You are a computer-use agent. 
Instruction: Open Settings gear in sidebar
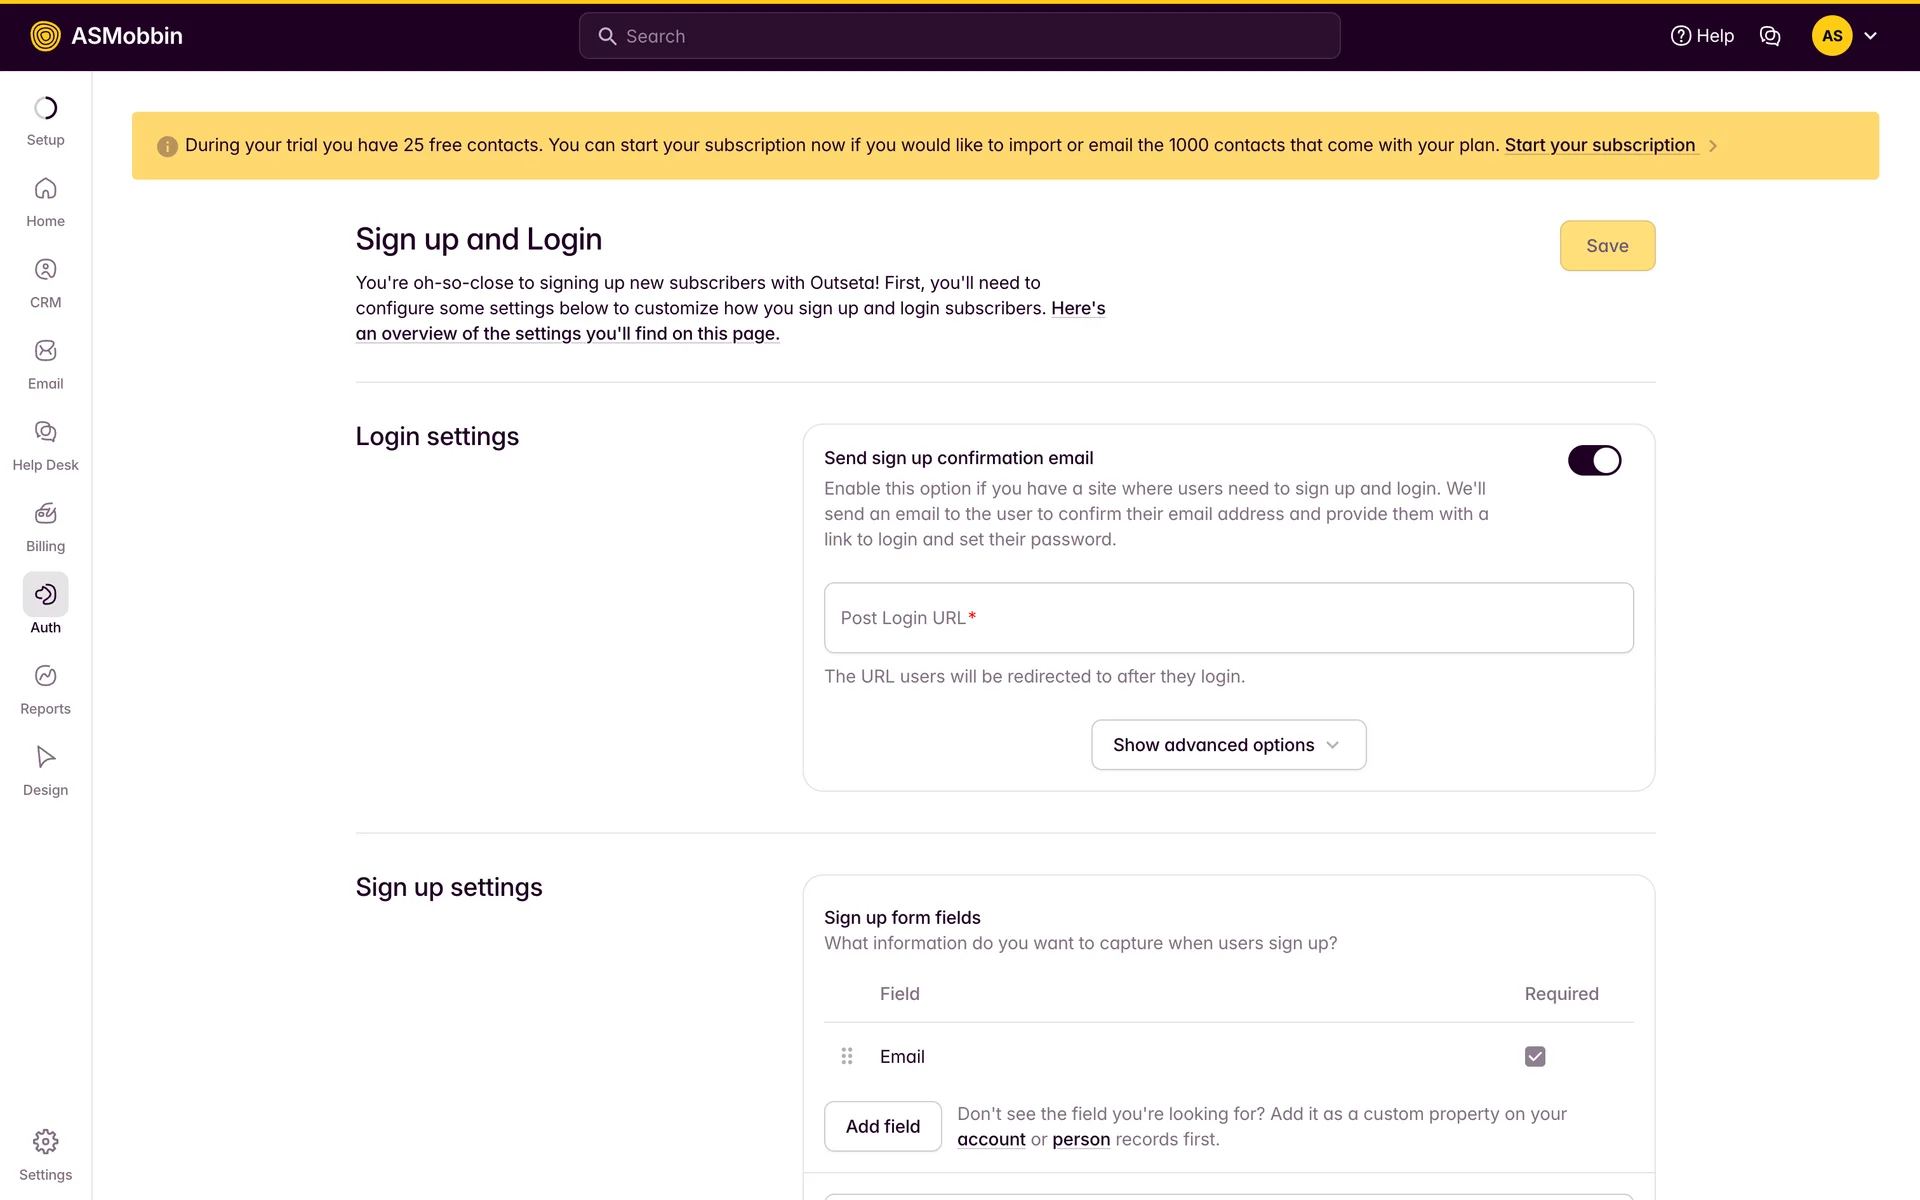(45, 1142)
